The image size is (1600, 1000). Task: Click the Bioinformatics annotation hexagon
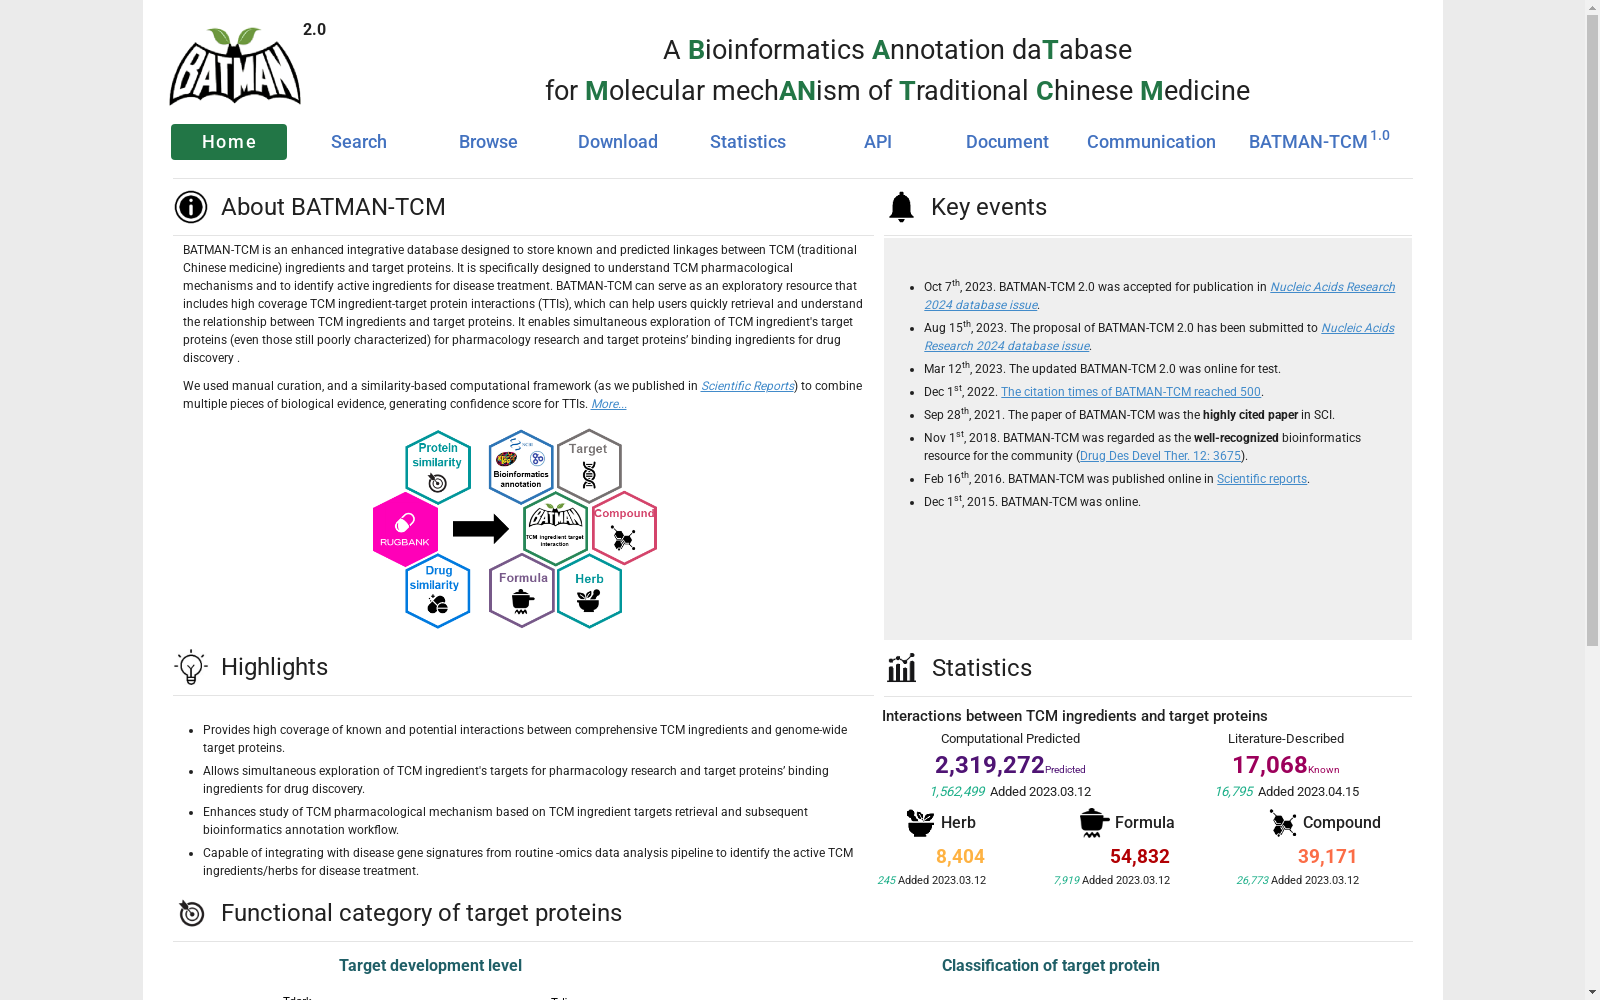[x=521, y=467]
